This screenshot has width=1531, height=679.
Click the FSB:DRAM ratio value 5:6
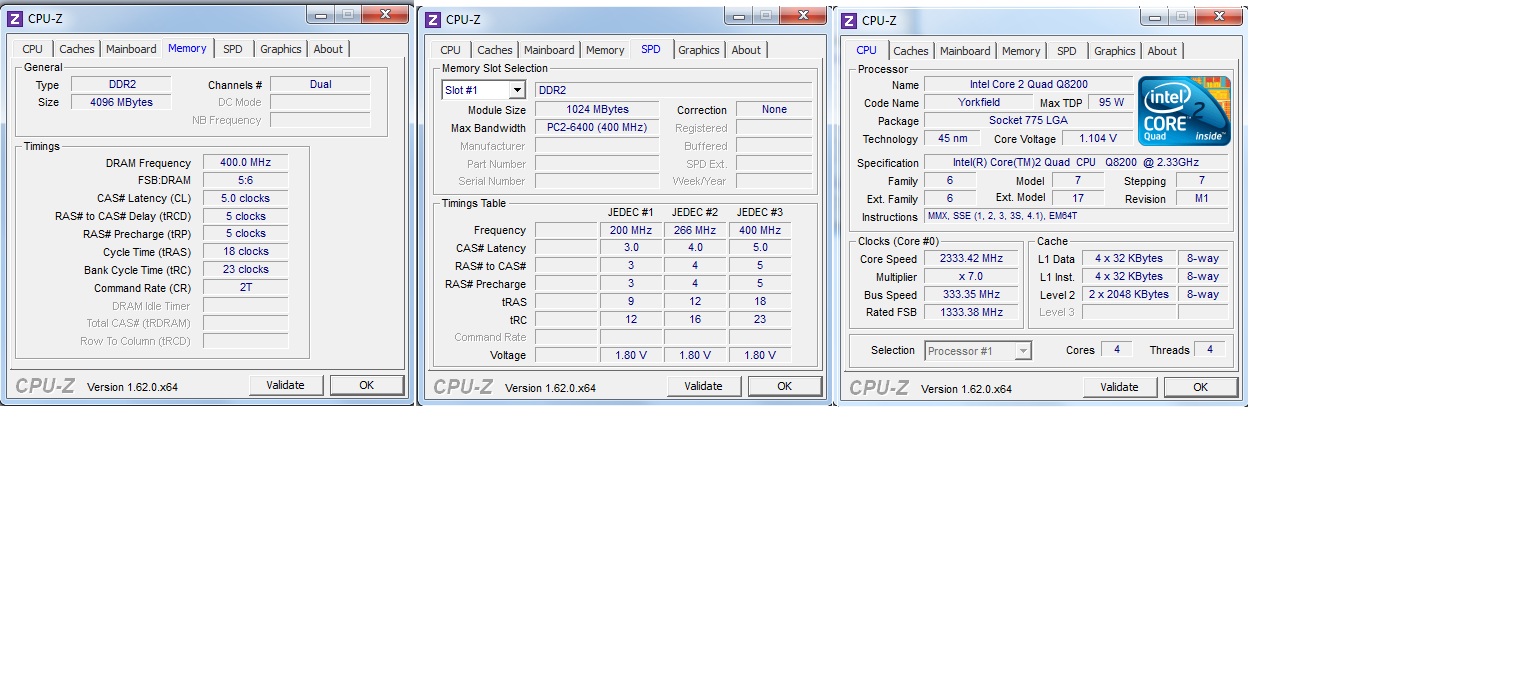click(x=246, y=180)
